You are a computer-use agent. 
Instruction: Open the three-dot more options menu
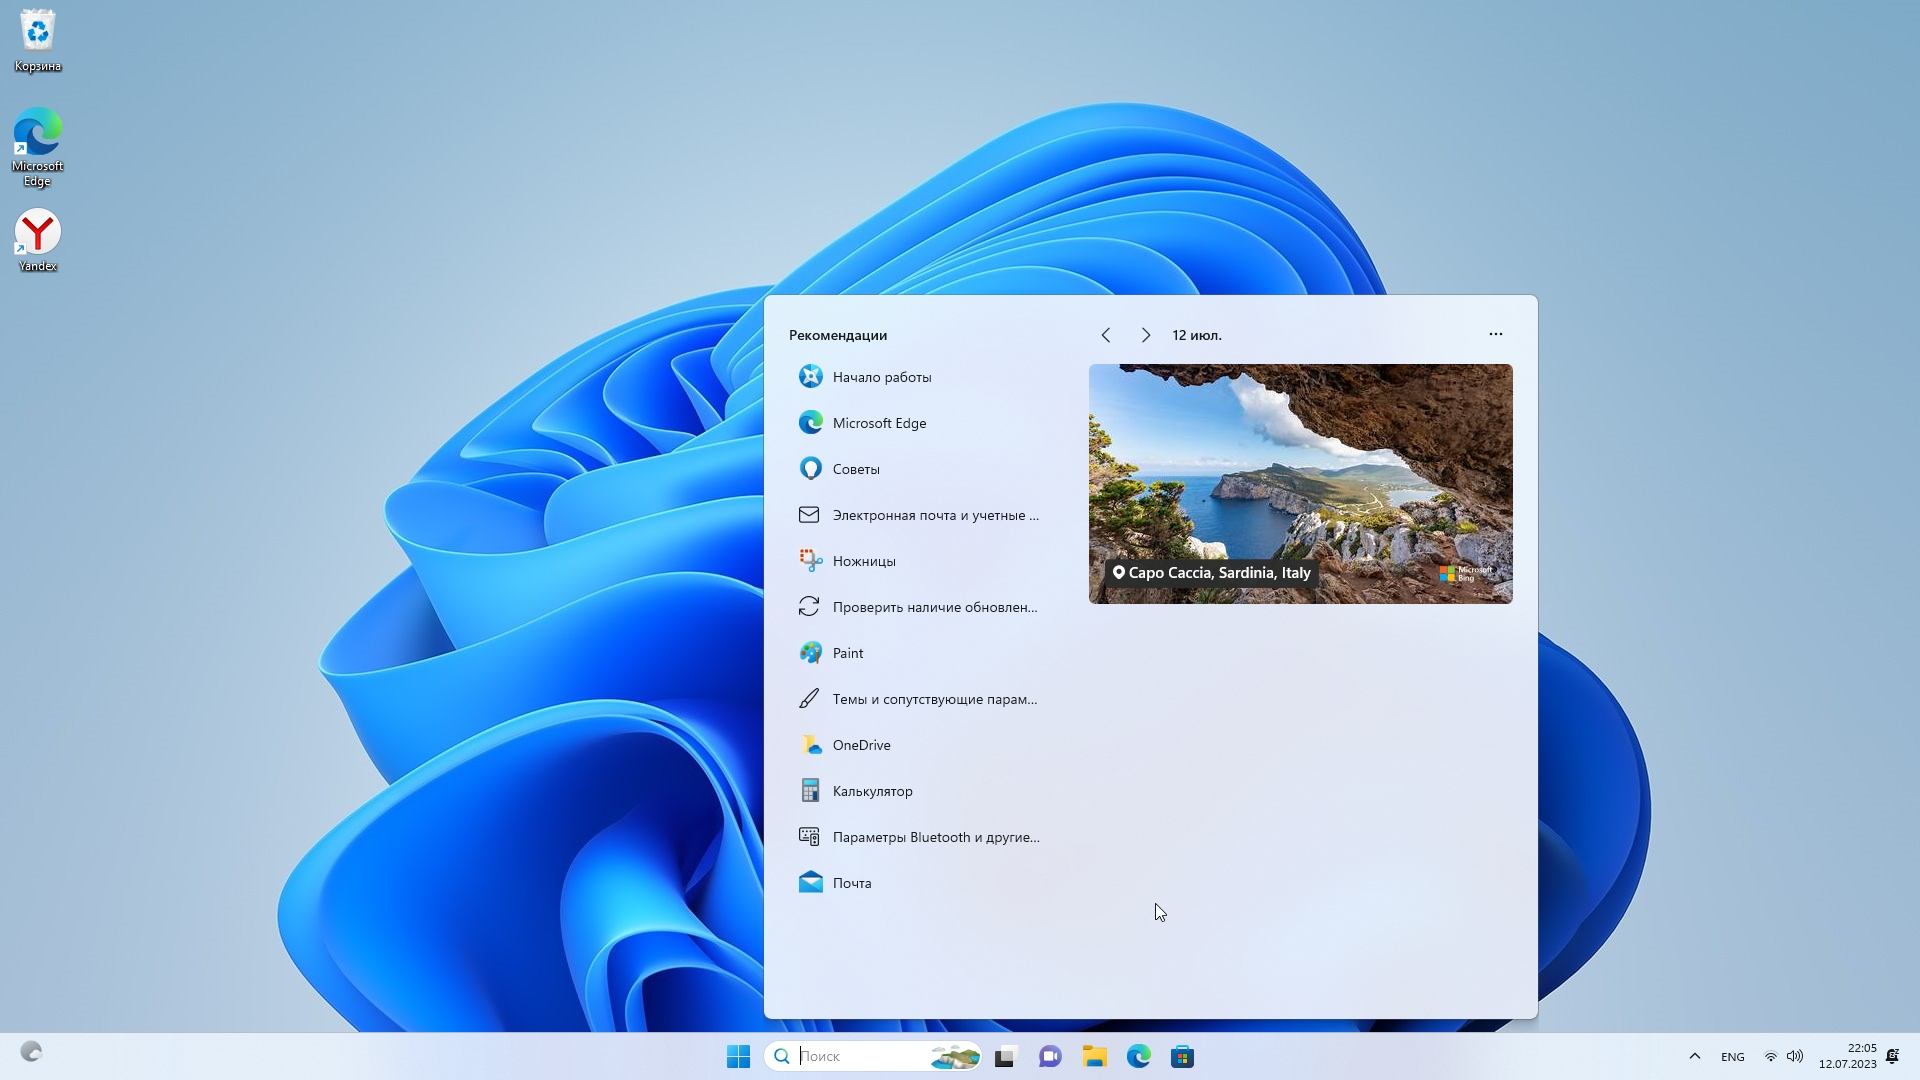coord(1495,334)
